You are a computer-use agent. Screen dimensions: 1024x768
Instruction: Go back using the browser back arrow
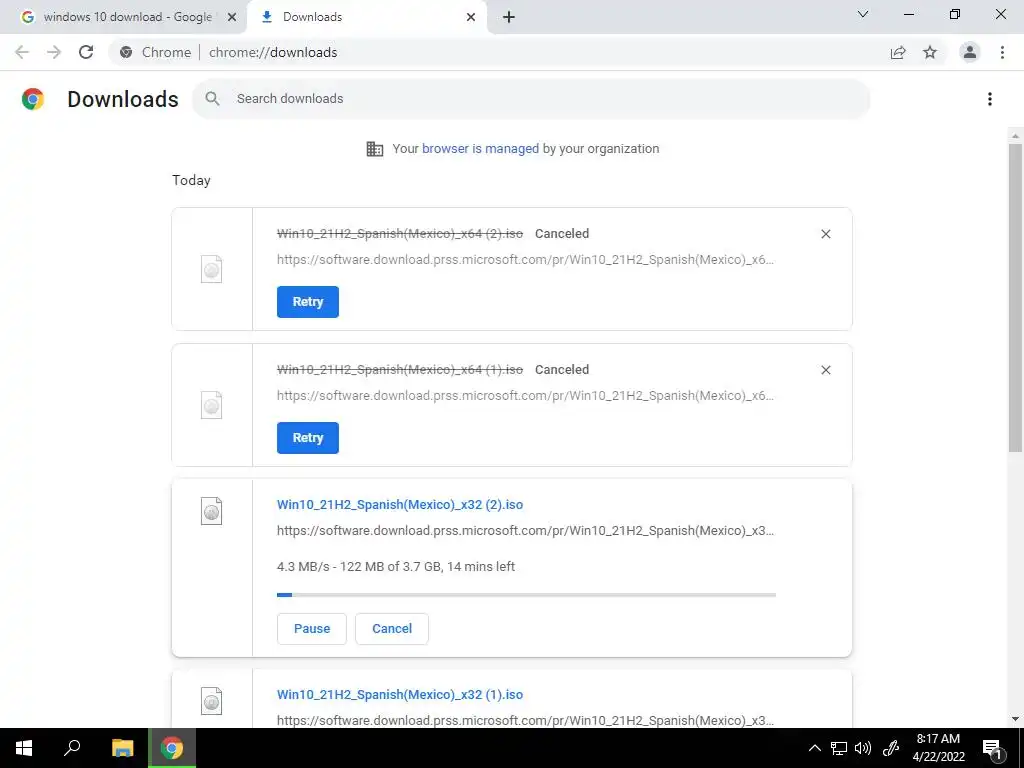22,52
